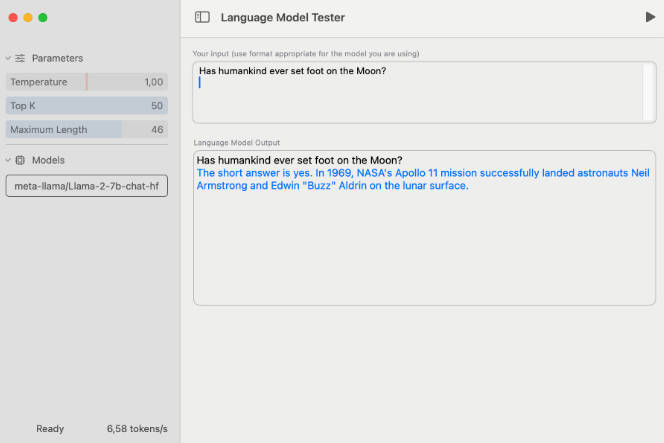Click the 6,58 tokens/s speed indicator
Image resolution: width=664 pixels, height=443 pixels.
(x=137, y=429)
